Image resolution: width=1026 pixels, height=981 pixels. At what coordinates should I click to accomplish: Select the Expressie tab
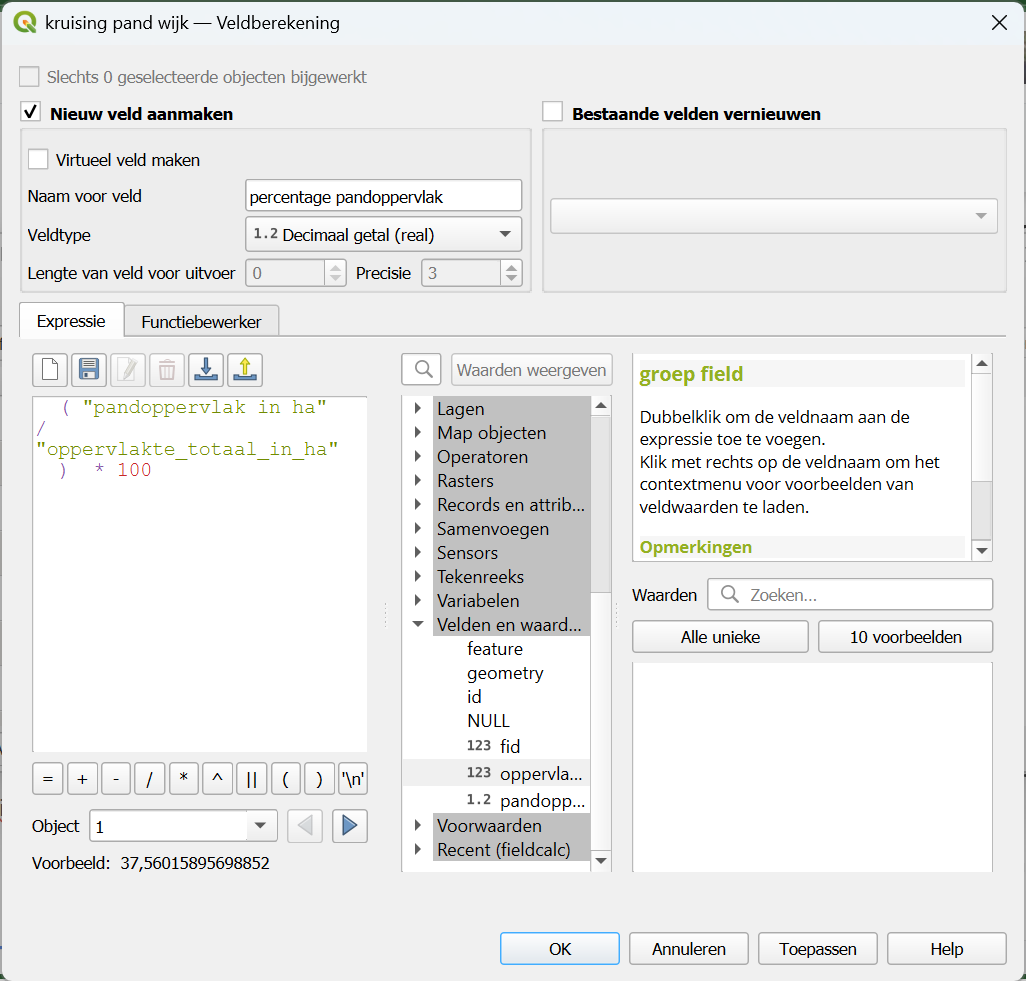point(71,322)
